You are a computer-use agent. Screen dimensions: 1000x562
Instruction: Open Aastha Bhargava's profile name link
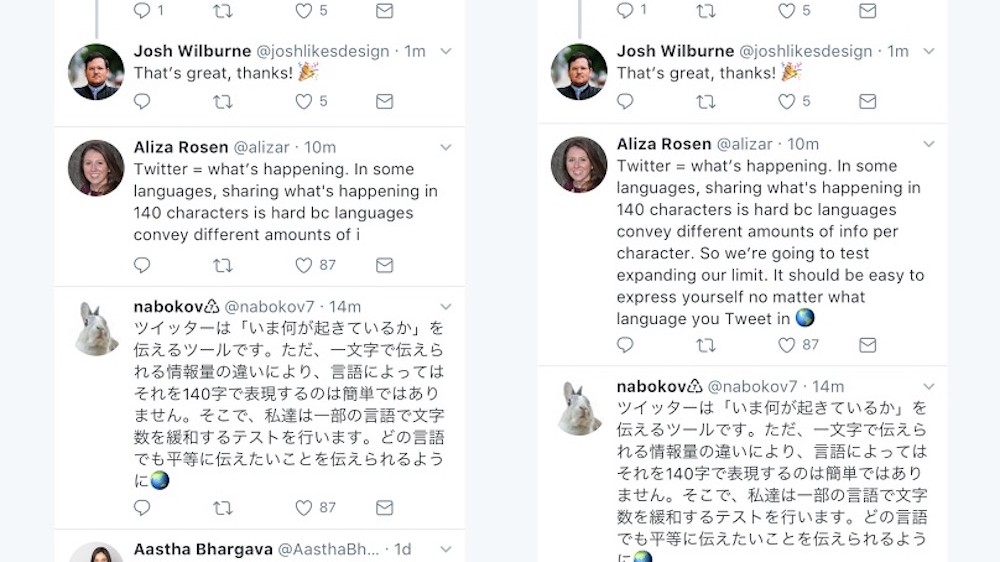point(202,550)
